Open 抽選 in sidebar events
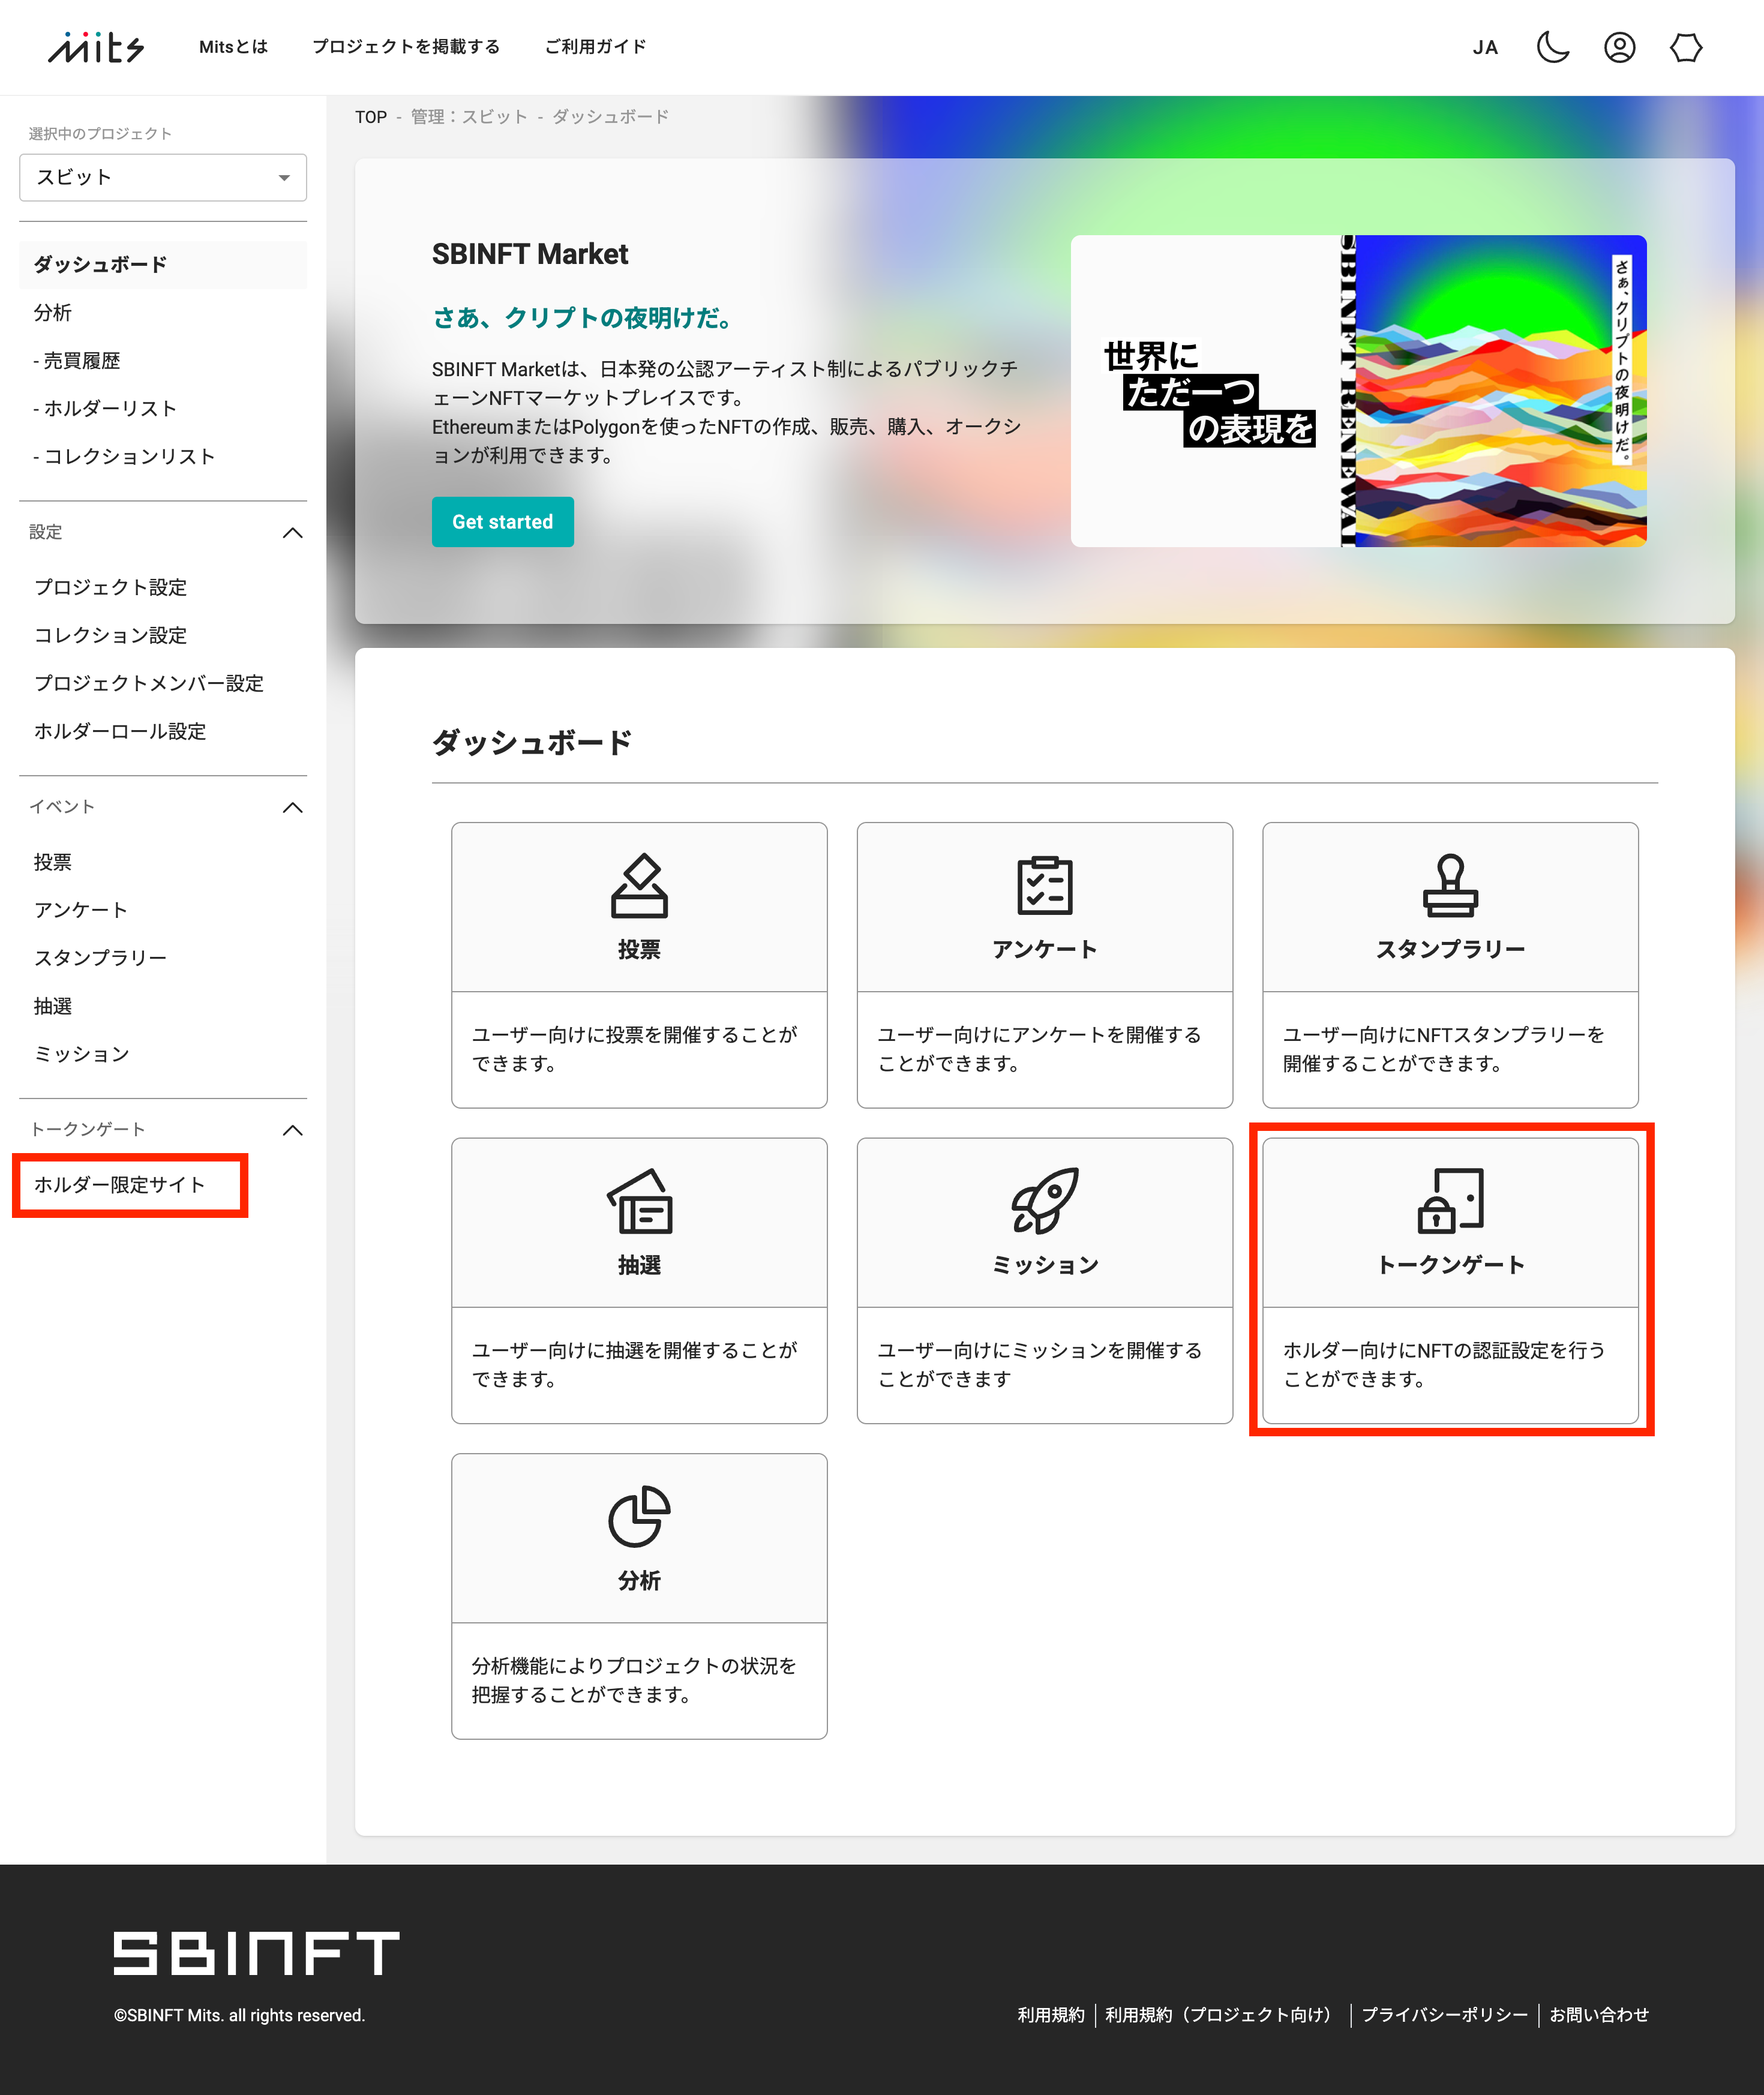 53,1007
